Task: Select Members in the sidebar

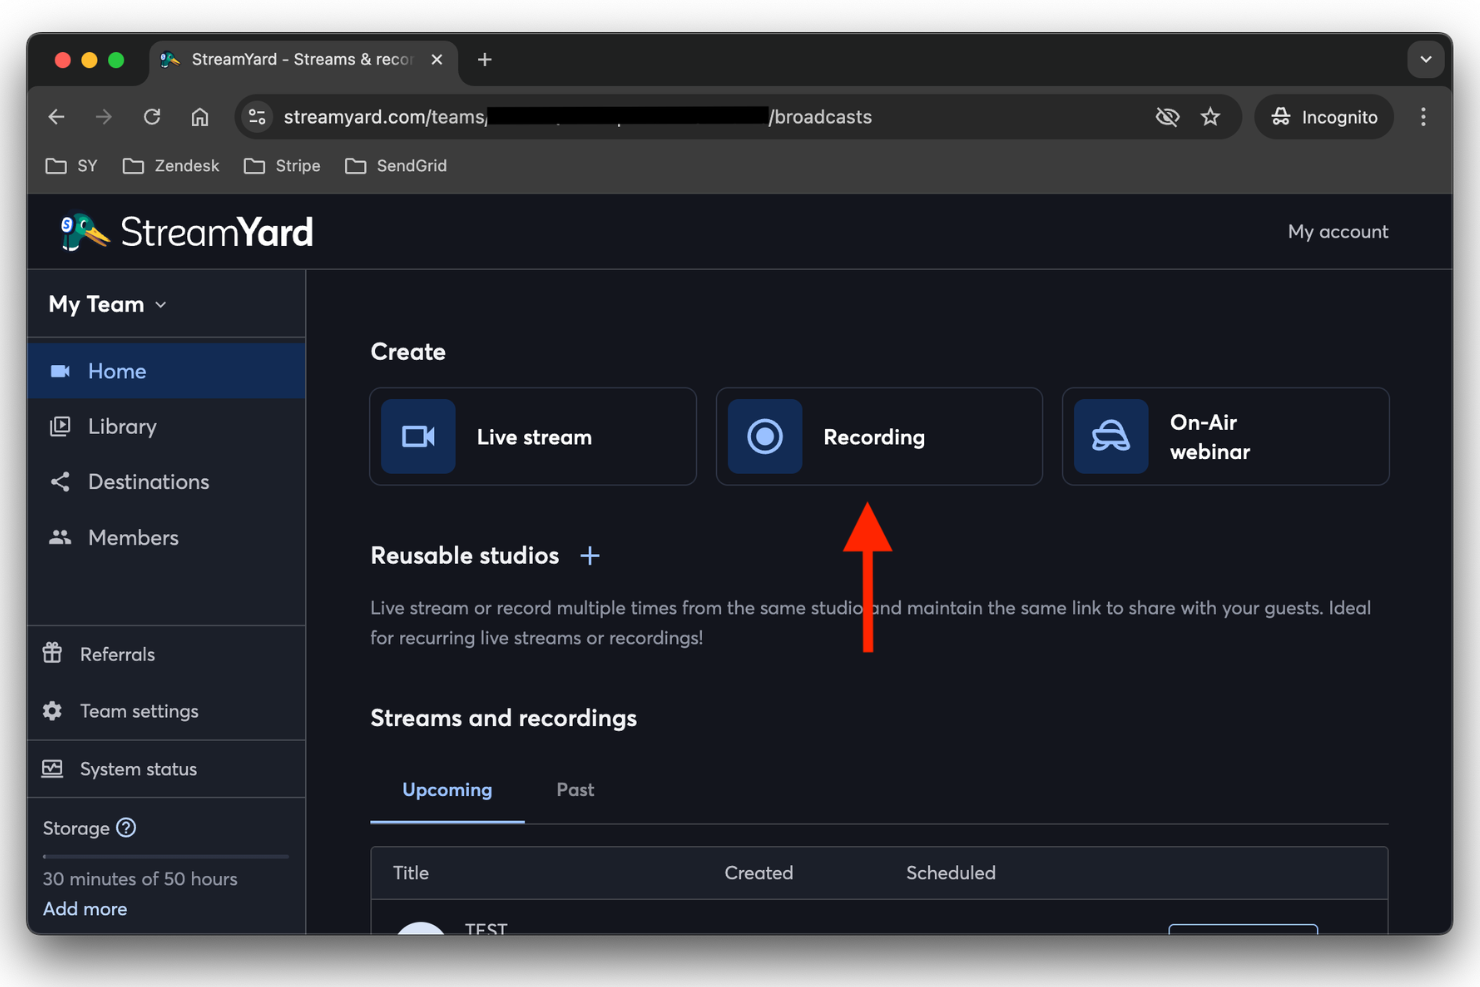Action: [166, 537]
